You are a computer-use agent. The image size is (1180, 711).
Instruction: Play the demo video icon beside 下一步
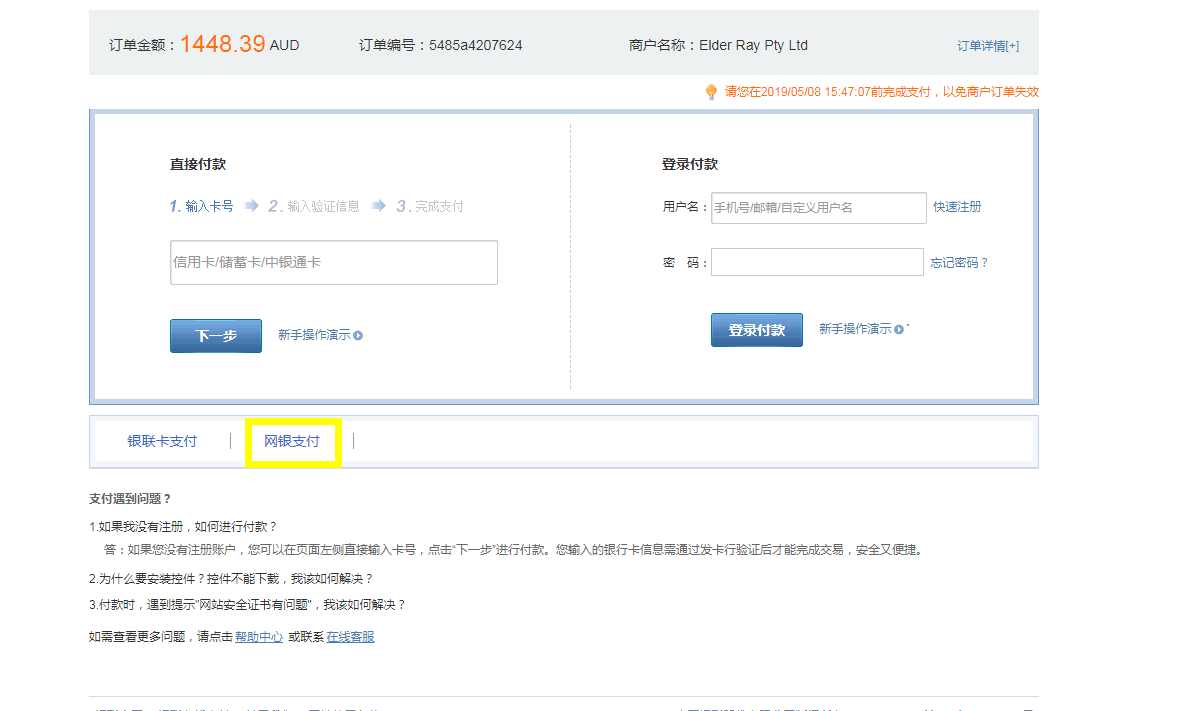(x=357, y=335)
